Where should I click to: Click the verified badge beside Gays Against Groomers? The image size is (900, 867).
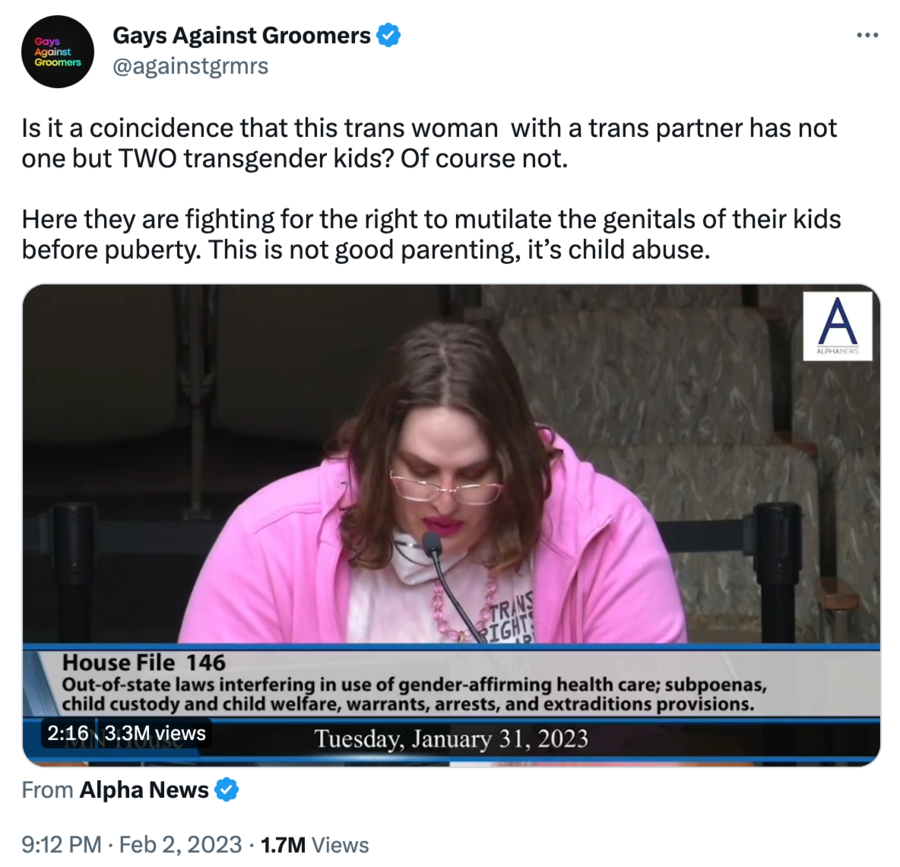(389, 36)
